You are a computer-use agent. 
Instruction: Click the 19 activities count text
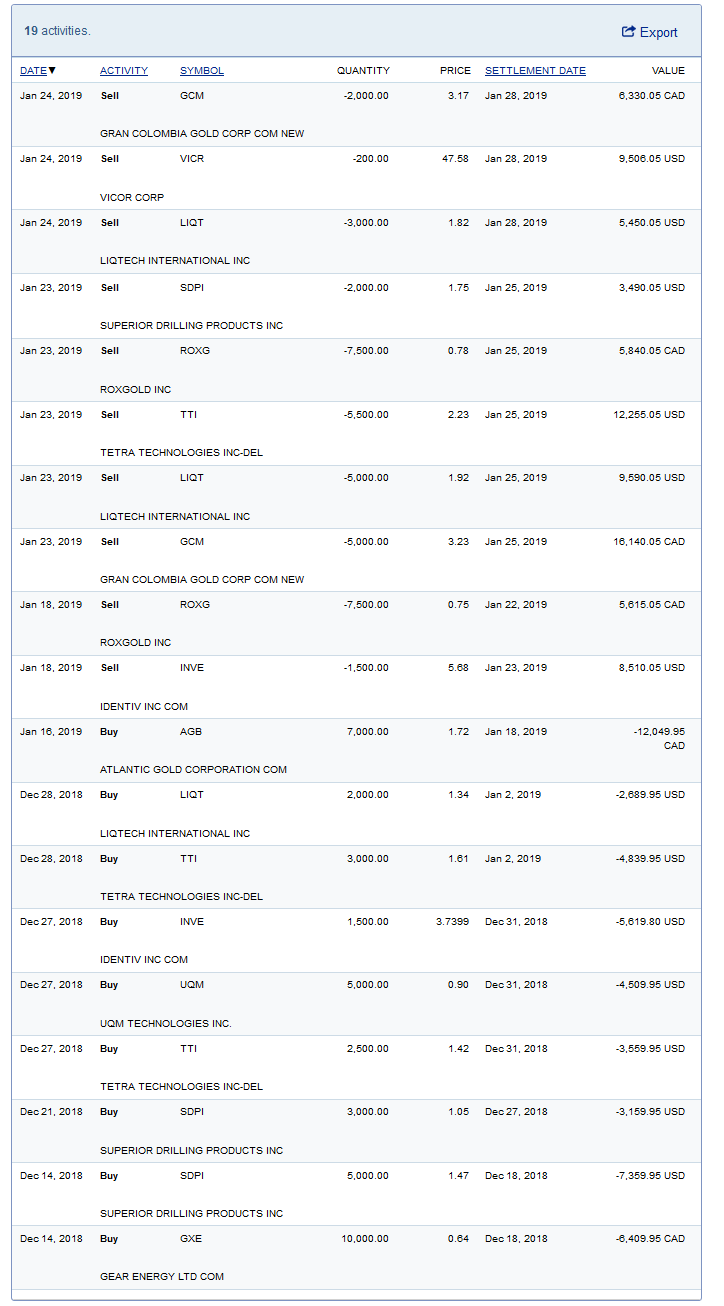[57, 31]
